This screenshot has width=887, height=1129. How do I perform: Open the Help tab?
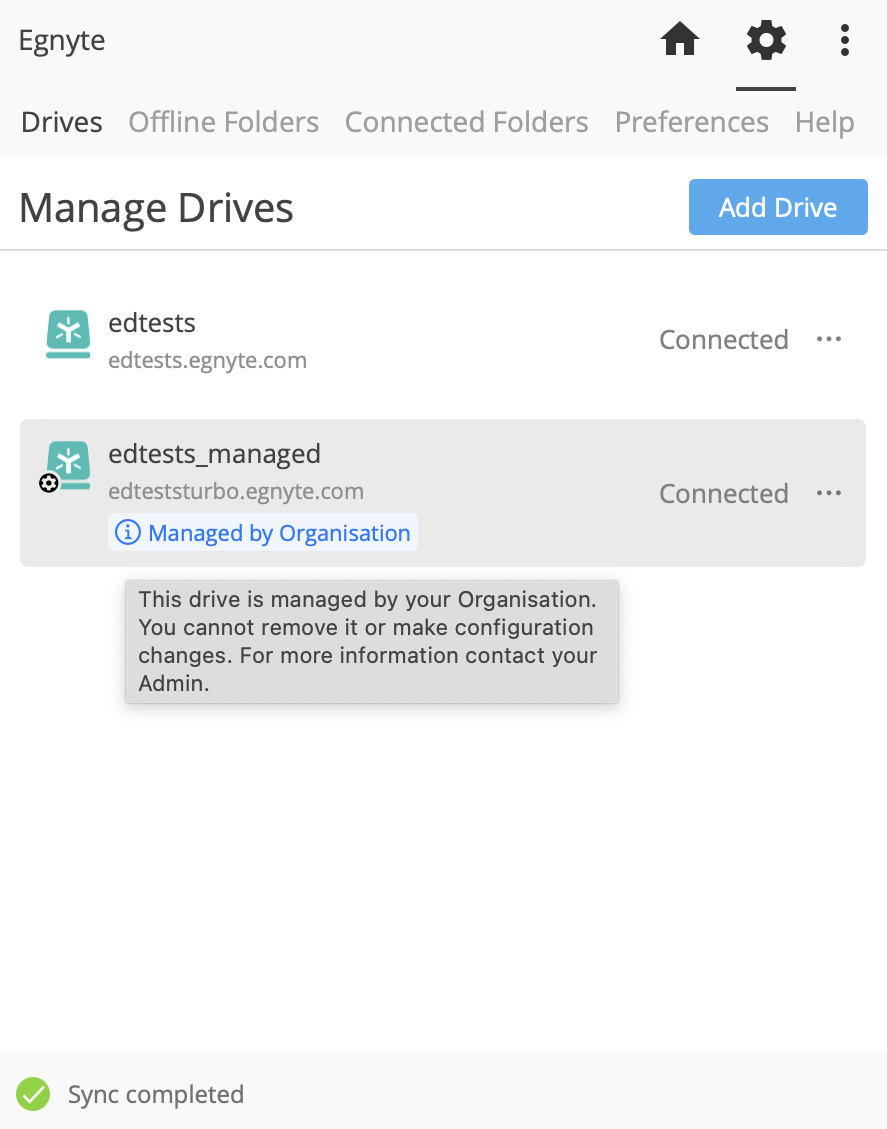(x=824, y=122)
